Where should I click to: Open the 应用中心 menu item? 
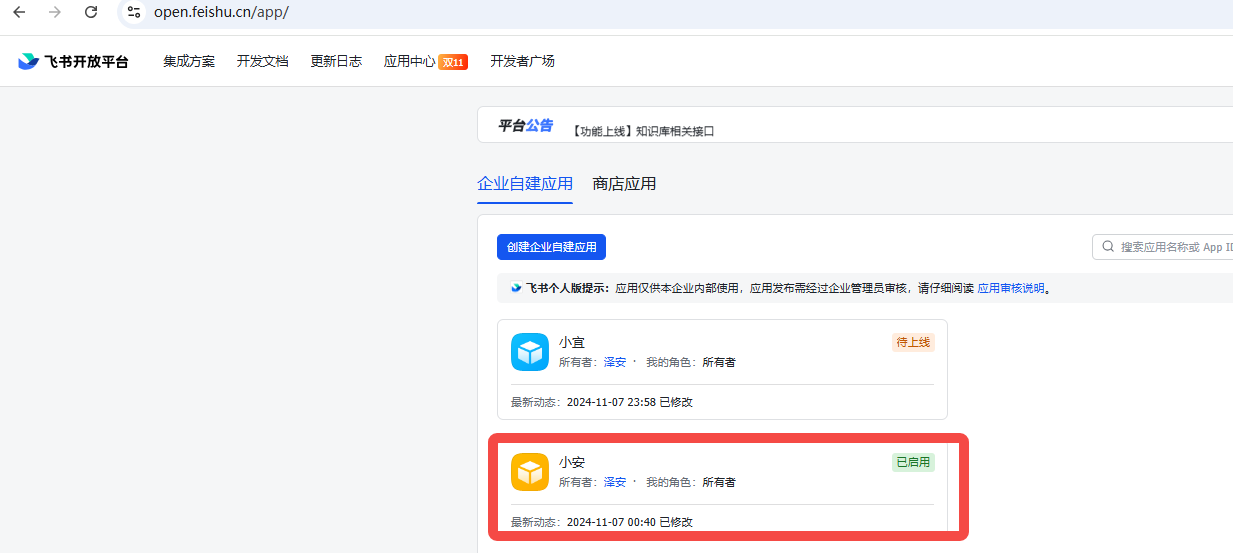click(x=409, y=61)
